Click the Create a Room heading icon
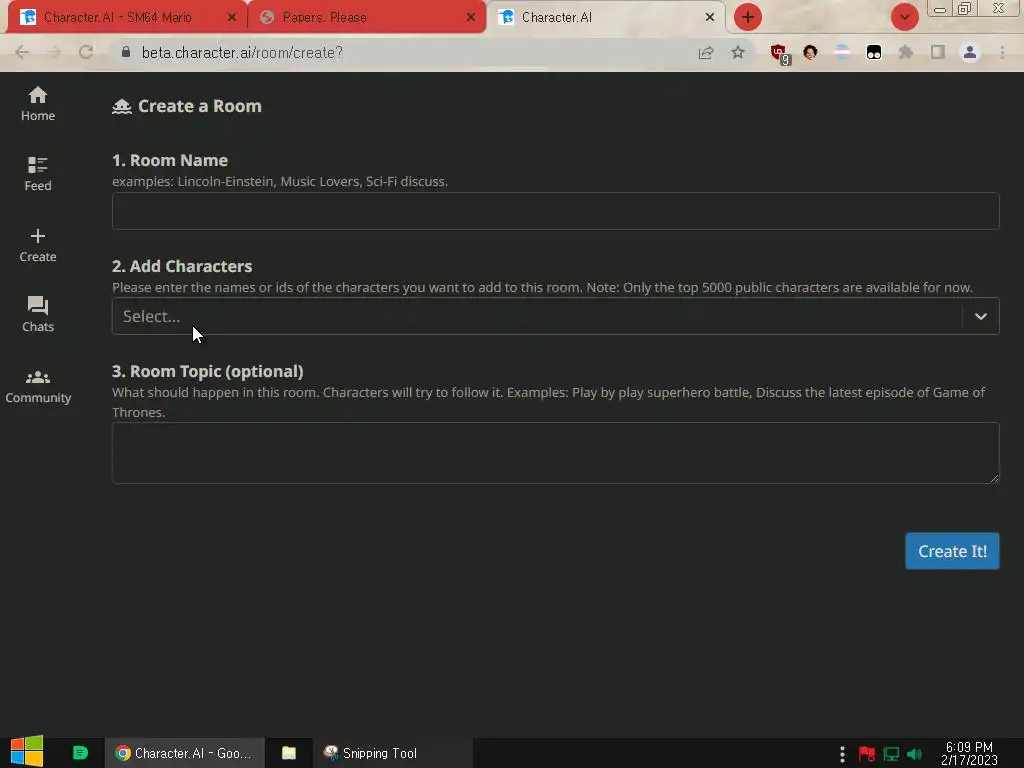 [x=122, y=106]
